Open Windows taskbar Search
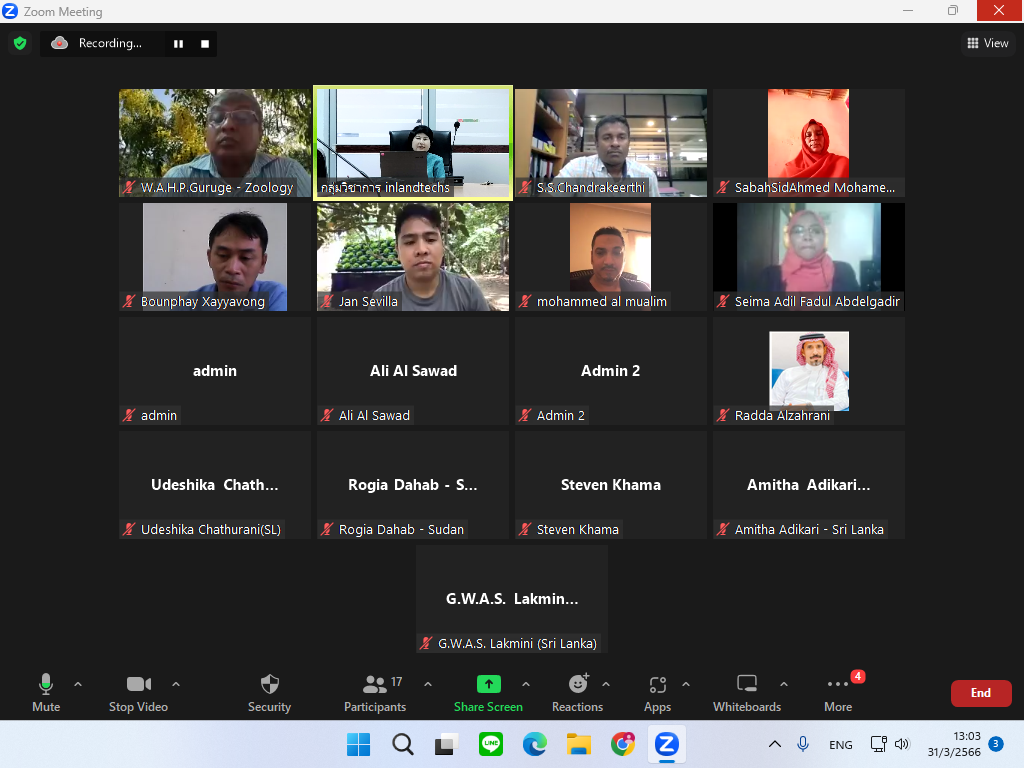Viewport: 1024px width, 768px height. (x=402, y=744)
